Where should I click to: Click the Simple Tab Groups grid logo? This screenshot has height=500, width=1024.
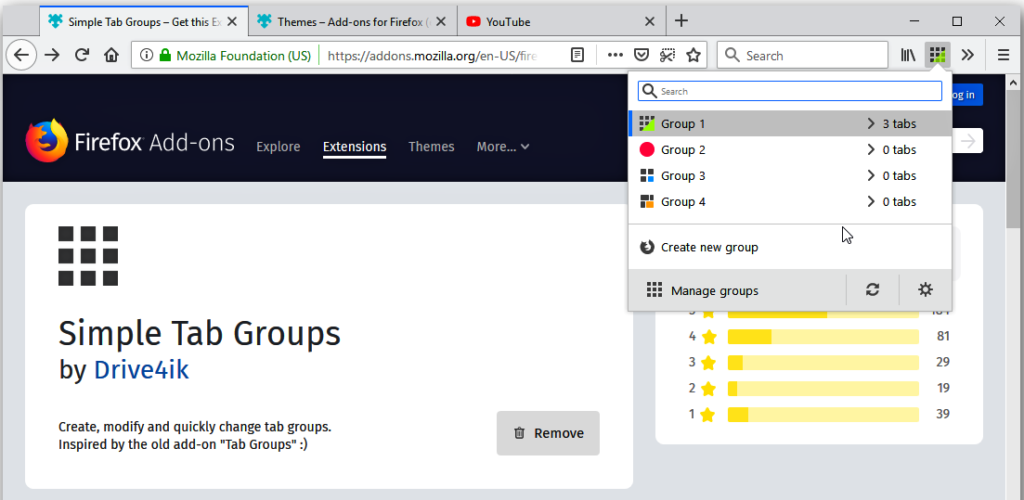point(88,256)
